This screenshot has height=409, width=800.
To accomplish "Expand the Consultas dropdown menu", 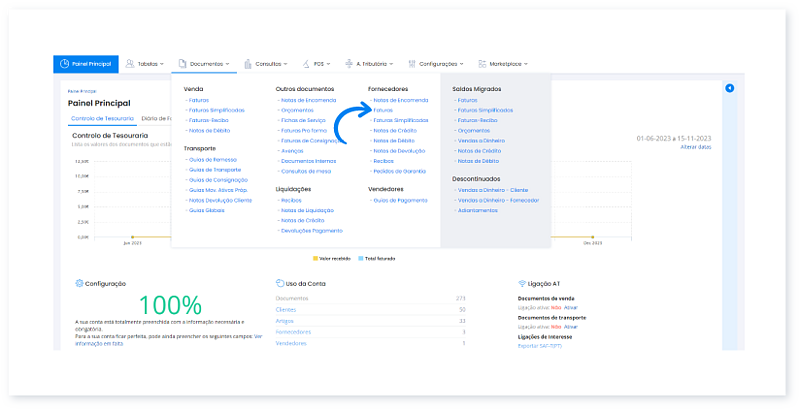I will coord(270,64).
